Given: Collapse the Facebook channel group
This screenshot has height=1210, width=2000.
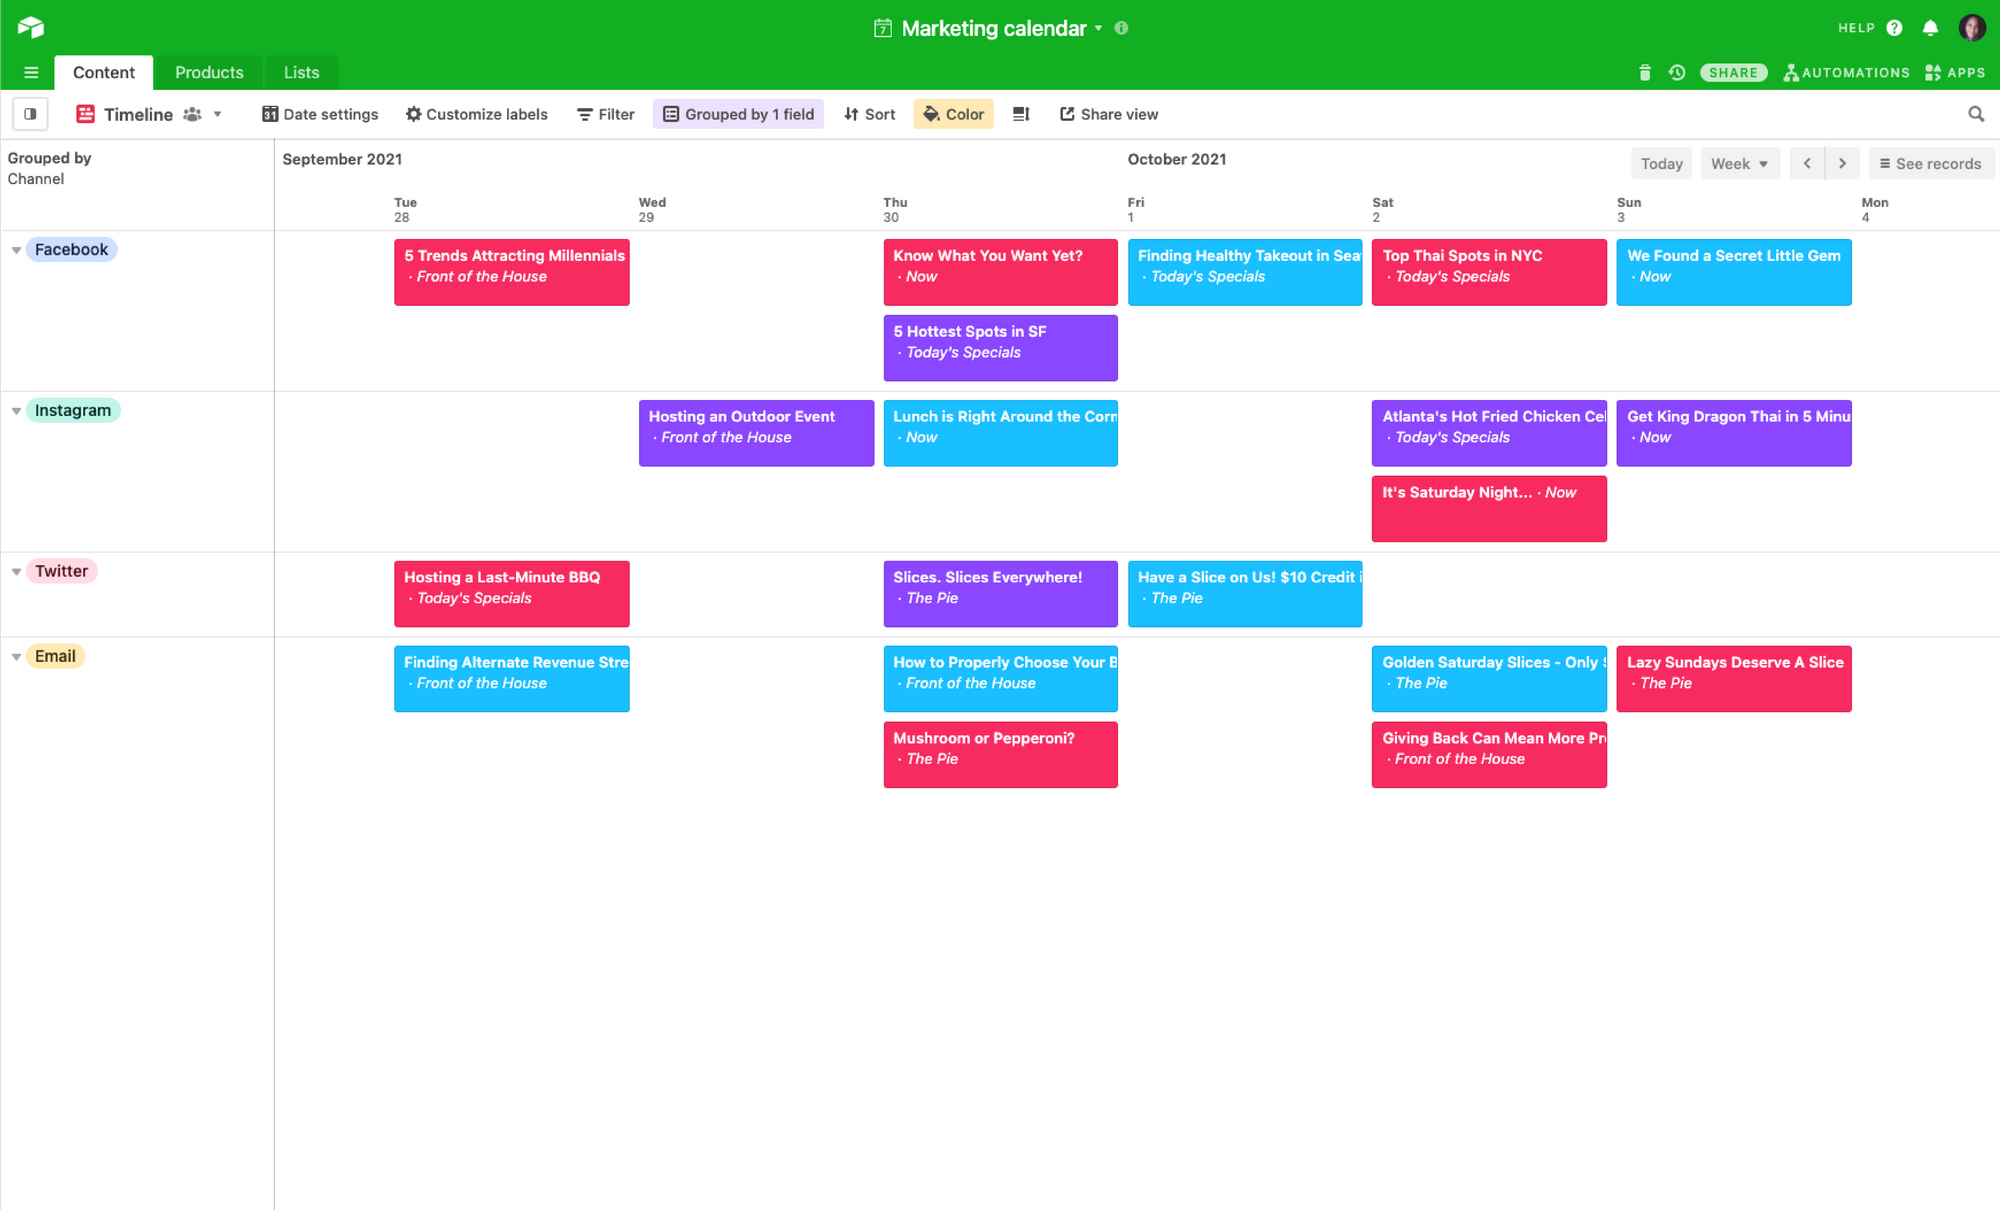Looking at the screenshot, I should (x=16, y=250).
